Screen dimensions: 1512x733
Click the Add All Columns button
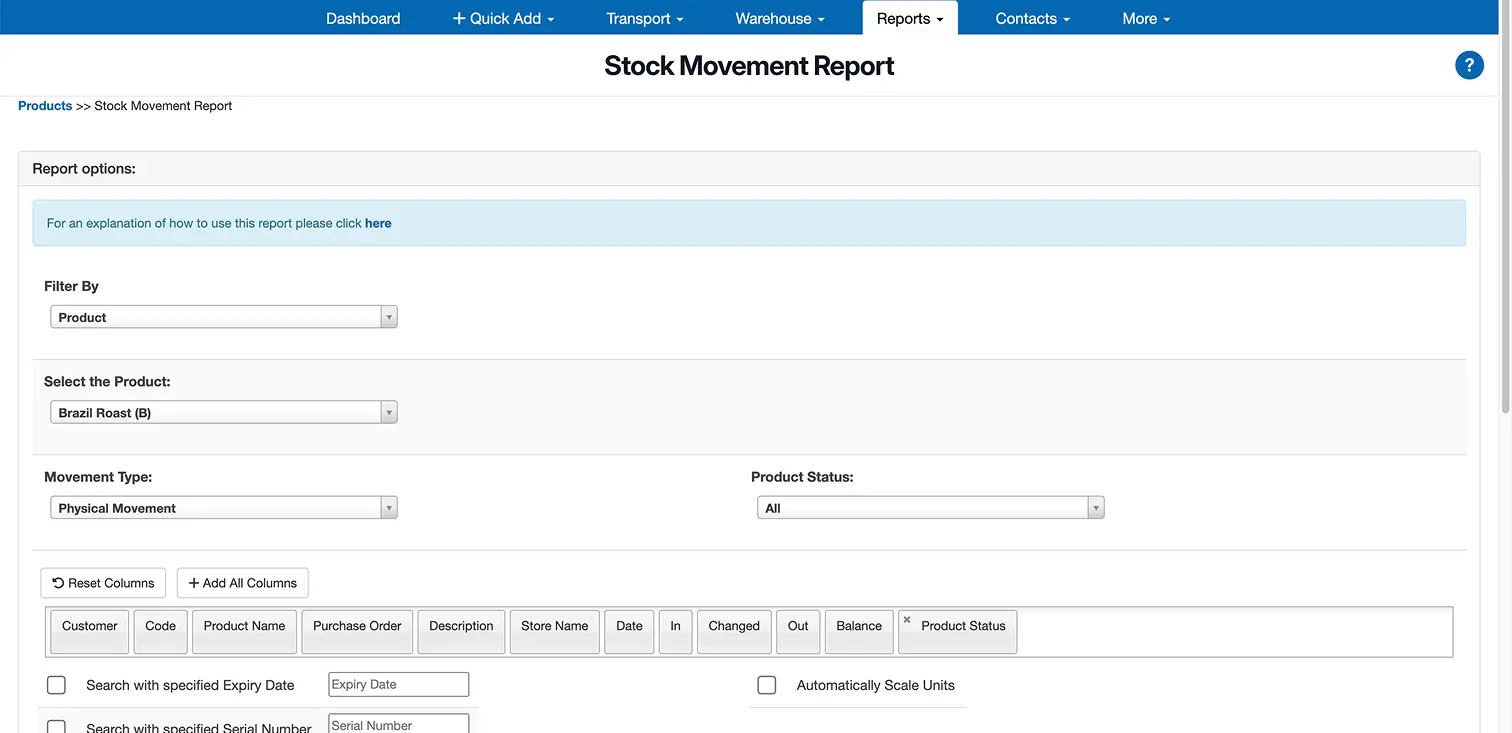pyautogui.click(x=243, y=583)
